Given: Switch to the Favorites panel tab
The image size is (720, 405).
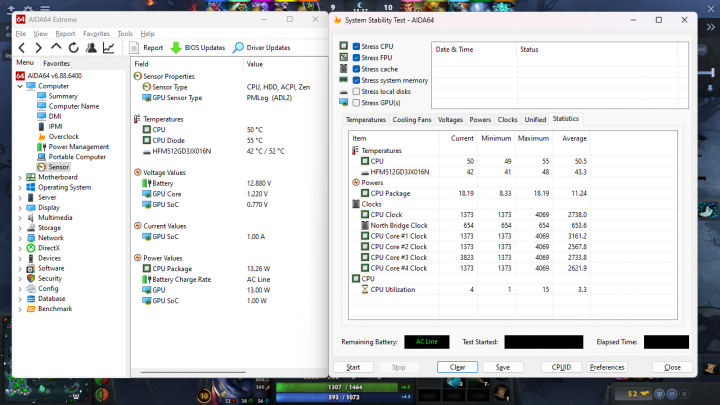Looking at the screenshot, I should click(56, 63).
